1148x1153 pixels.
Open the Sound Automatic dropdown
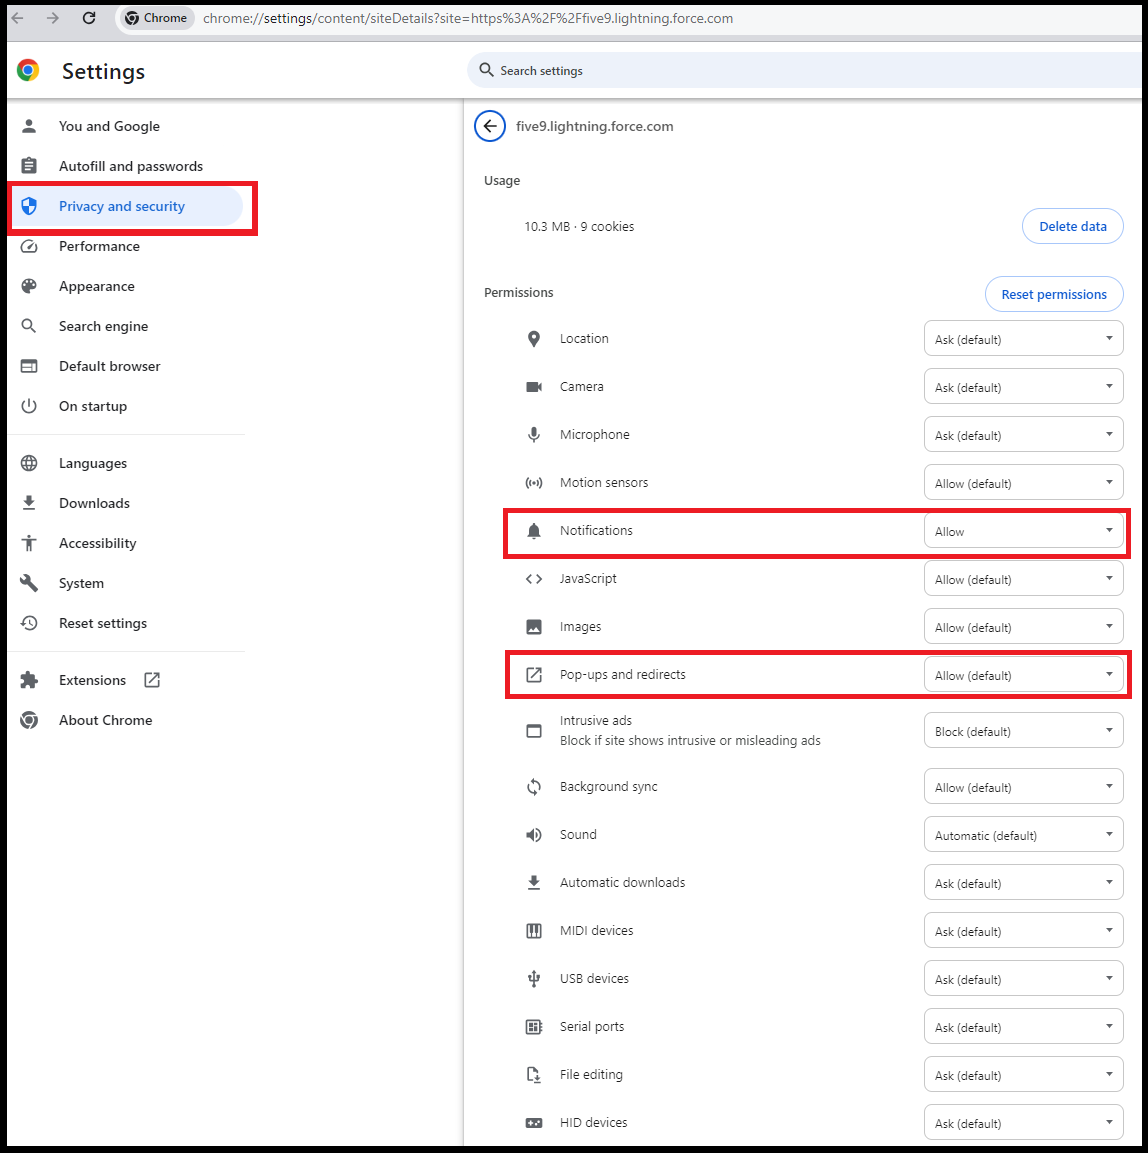1022,835
